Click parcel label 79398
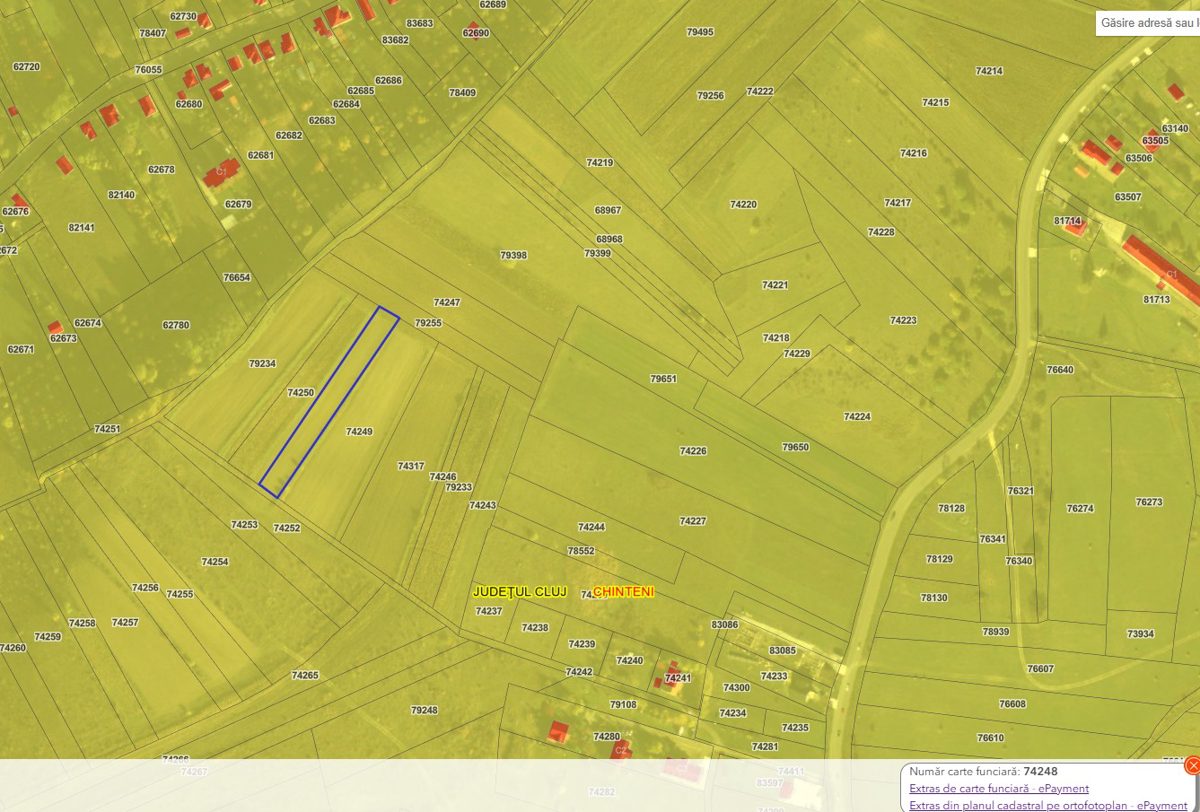 click(x=513, y=255)
